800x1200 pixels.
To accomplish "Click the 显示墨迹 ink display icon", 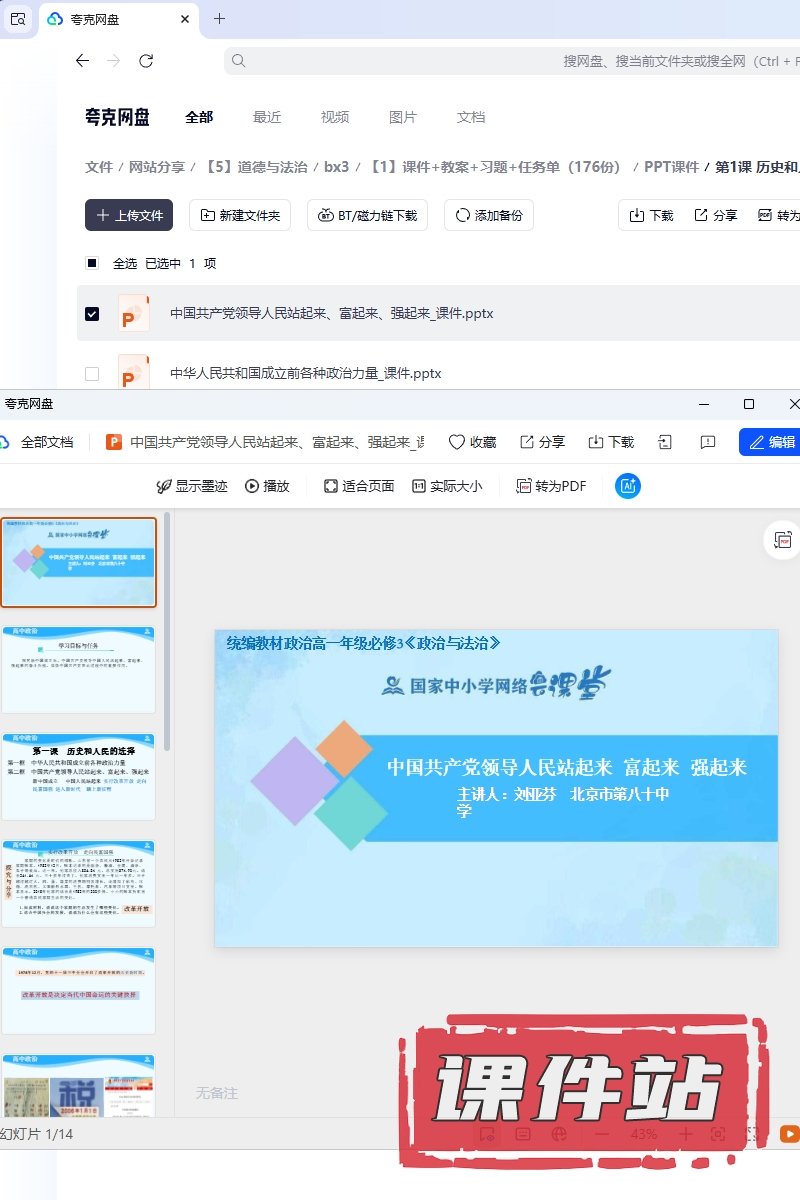I will (x=165, y=486).
